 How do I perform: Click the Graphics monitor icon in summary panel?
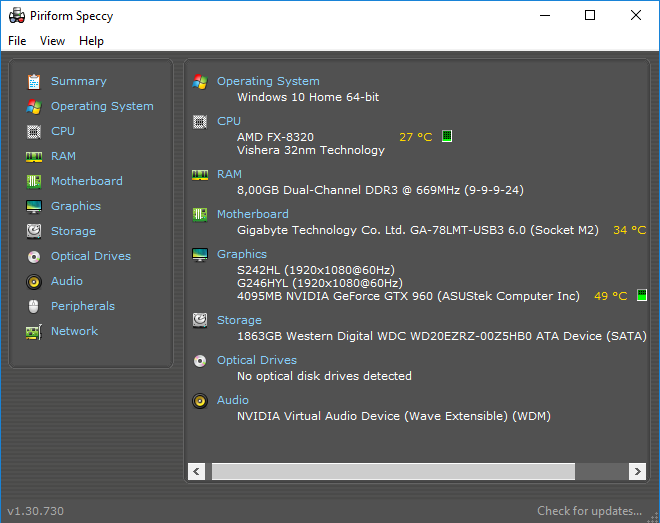click(x=200, y=255)
